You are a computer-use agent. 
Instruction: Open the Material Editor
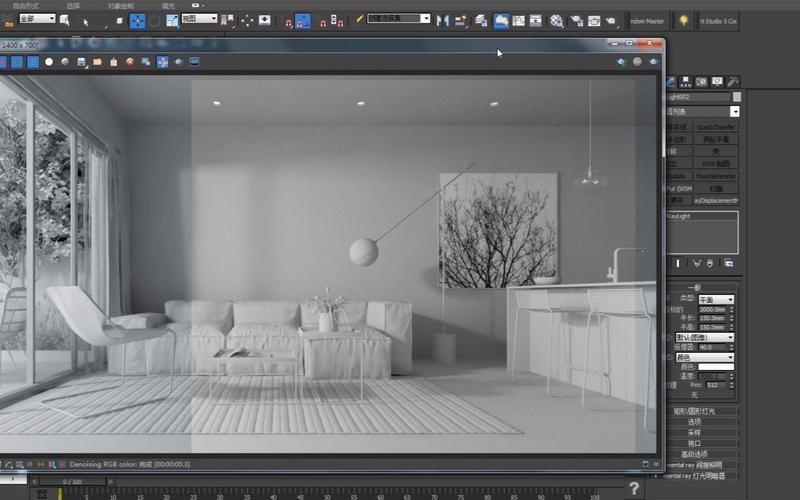pos(557,20)
